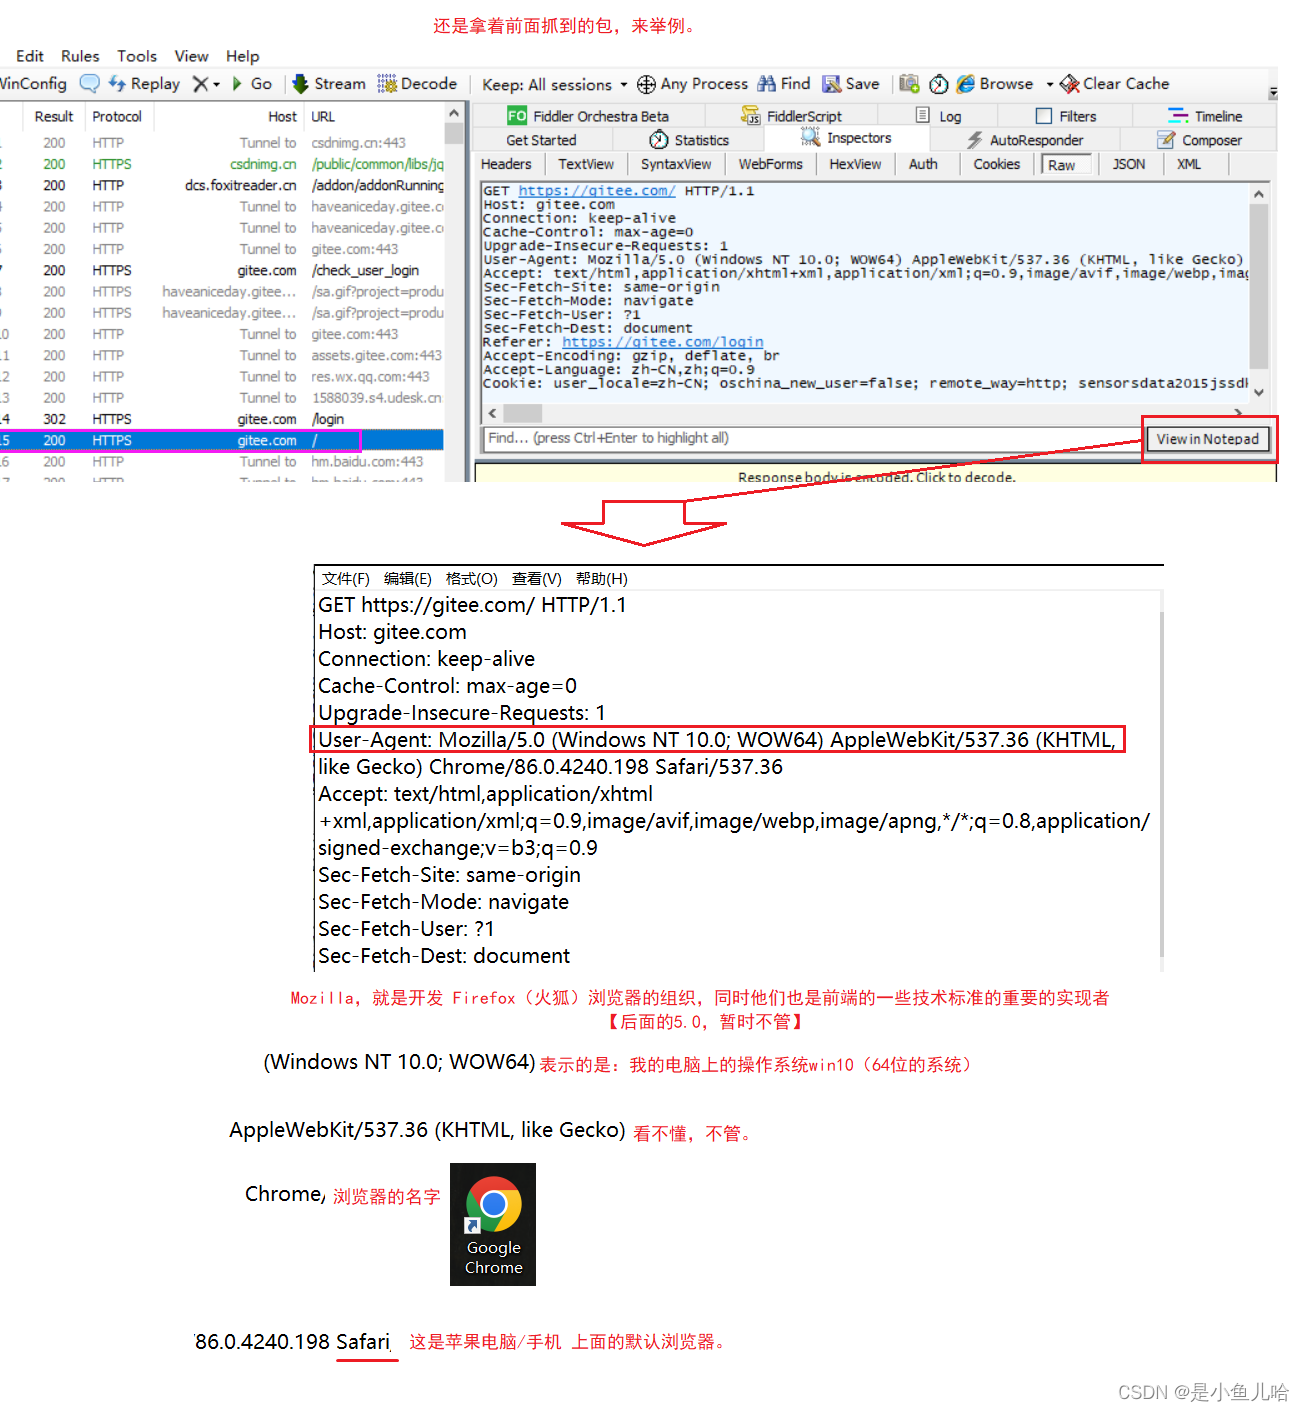The height and width of the screenshot is (1412, 1305).
Task: Switch to XML inspector tab
Action: tap(1189, 164)
